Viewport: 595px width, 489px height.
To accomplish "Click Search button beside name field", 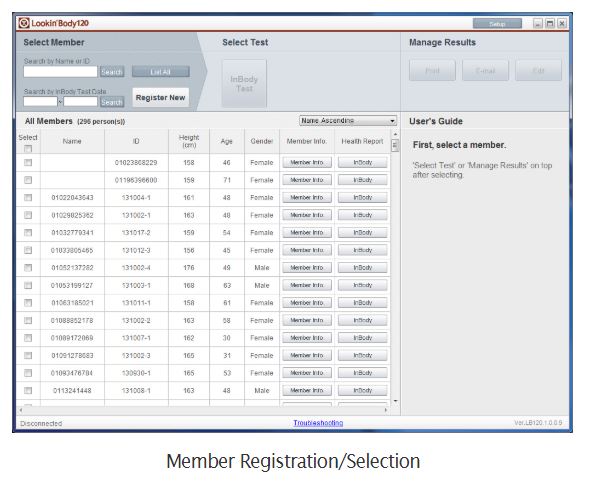I will point(112,72).
